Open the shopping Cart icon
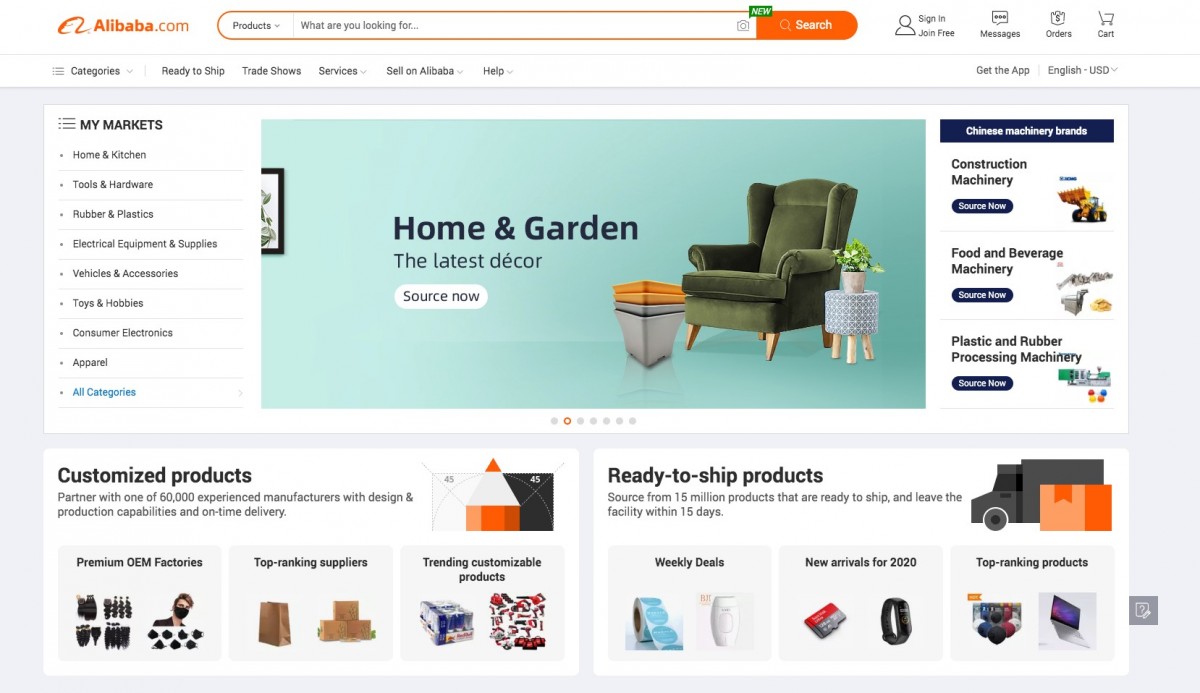This screenshot has height=693, width=1200. 1105,18
